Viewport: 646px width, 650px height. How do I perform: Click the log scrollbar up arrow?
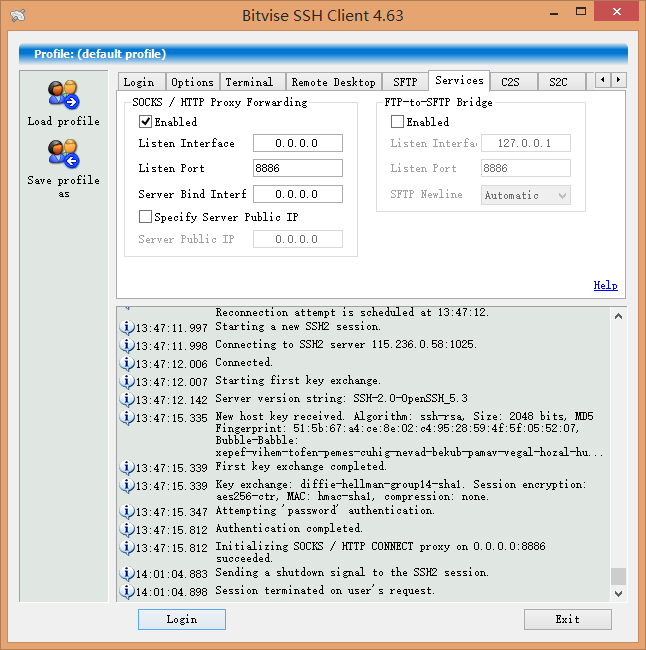point(618,317)
